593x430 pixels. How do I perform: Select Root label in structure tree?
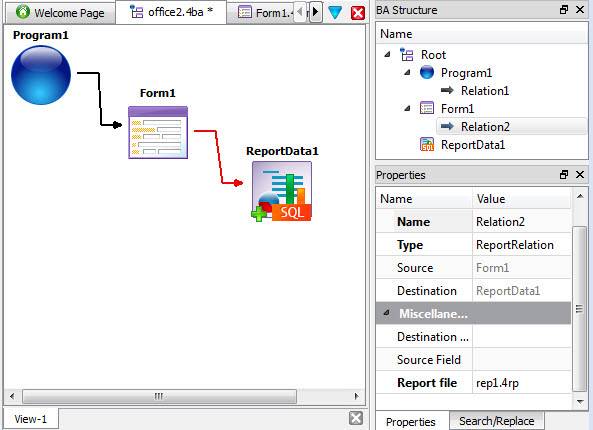coord(433,55)
